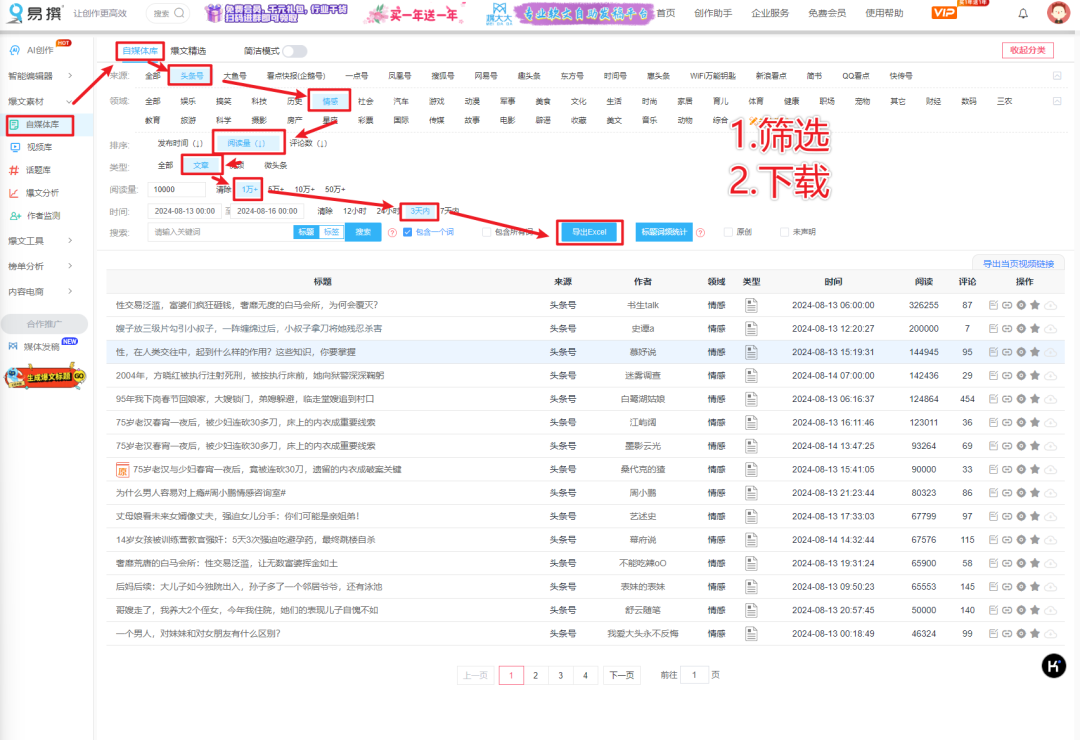The image size is (1080, 740).
Task: Check the 未声明 checkbox
Action: [784, 232]
